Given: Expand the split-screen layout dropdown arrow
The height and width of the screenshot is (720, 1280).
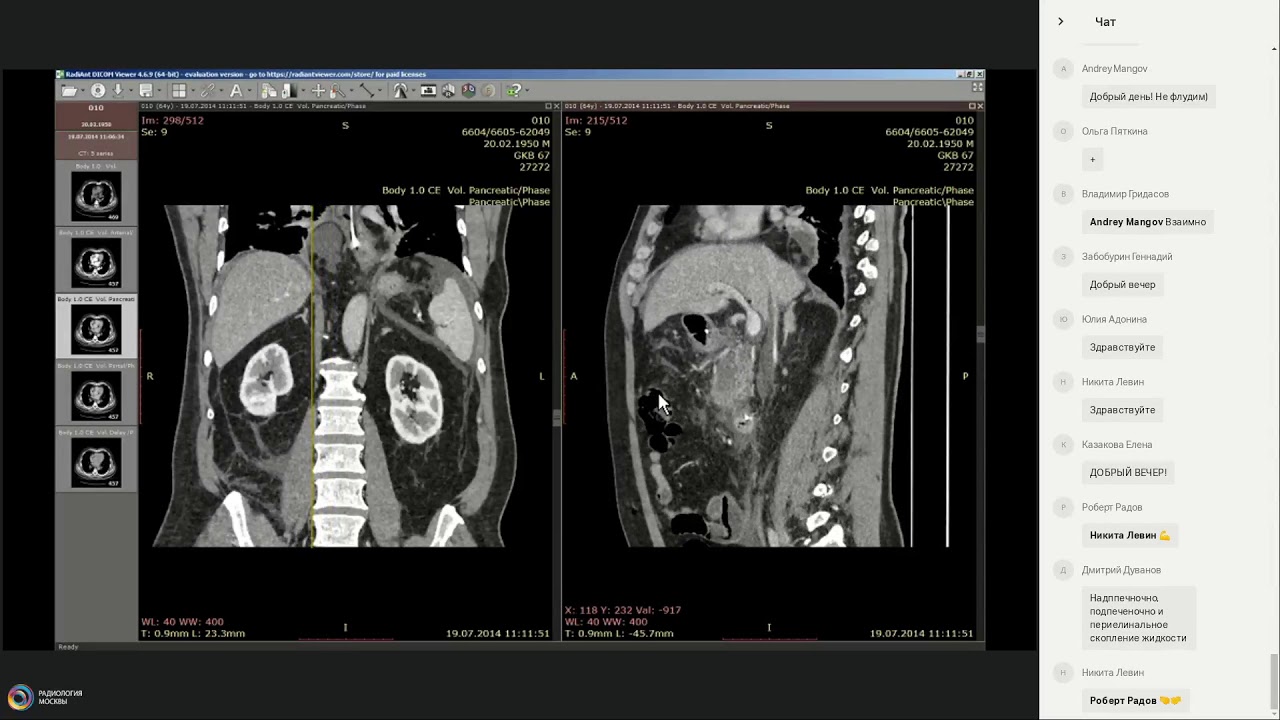Looking at the screenshot, I should point(193,90).
